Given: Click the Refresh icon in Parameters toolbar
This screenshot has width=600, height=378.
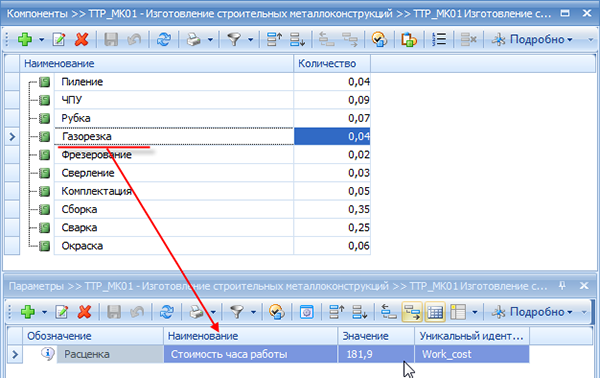Looking at the screenshot, I should 166,312.
